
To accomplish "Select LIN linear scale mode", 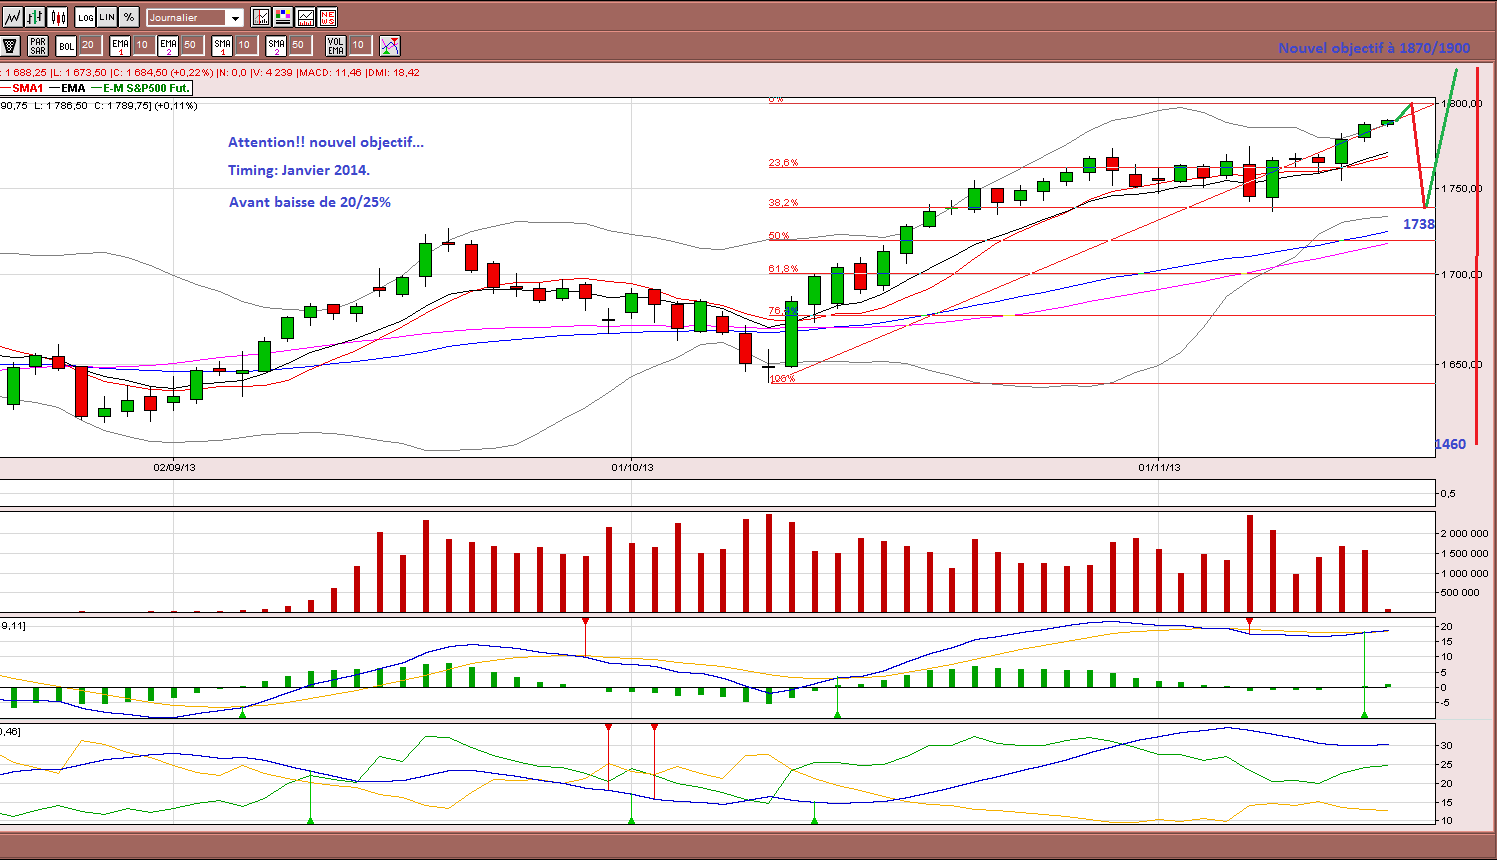I will pyautogui.click(x=107, y=17).
